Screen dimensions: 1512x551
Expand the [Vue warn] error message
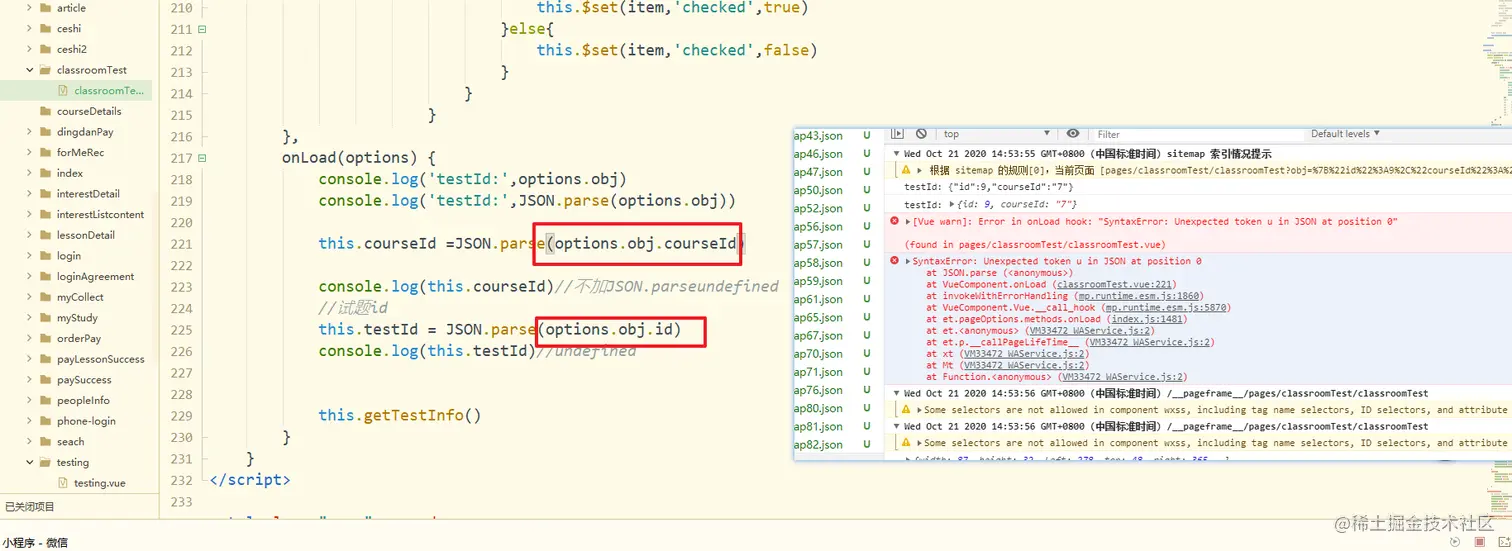coord(907,221)
